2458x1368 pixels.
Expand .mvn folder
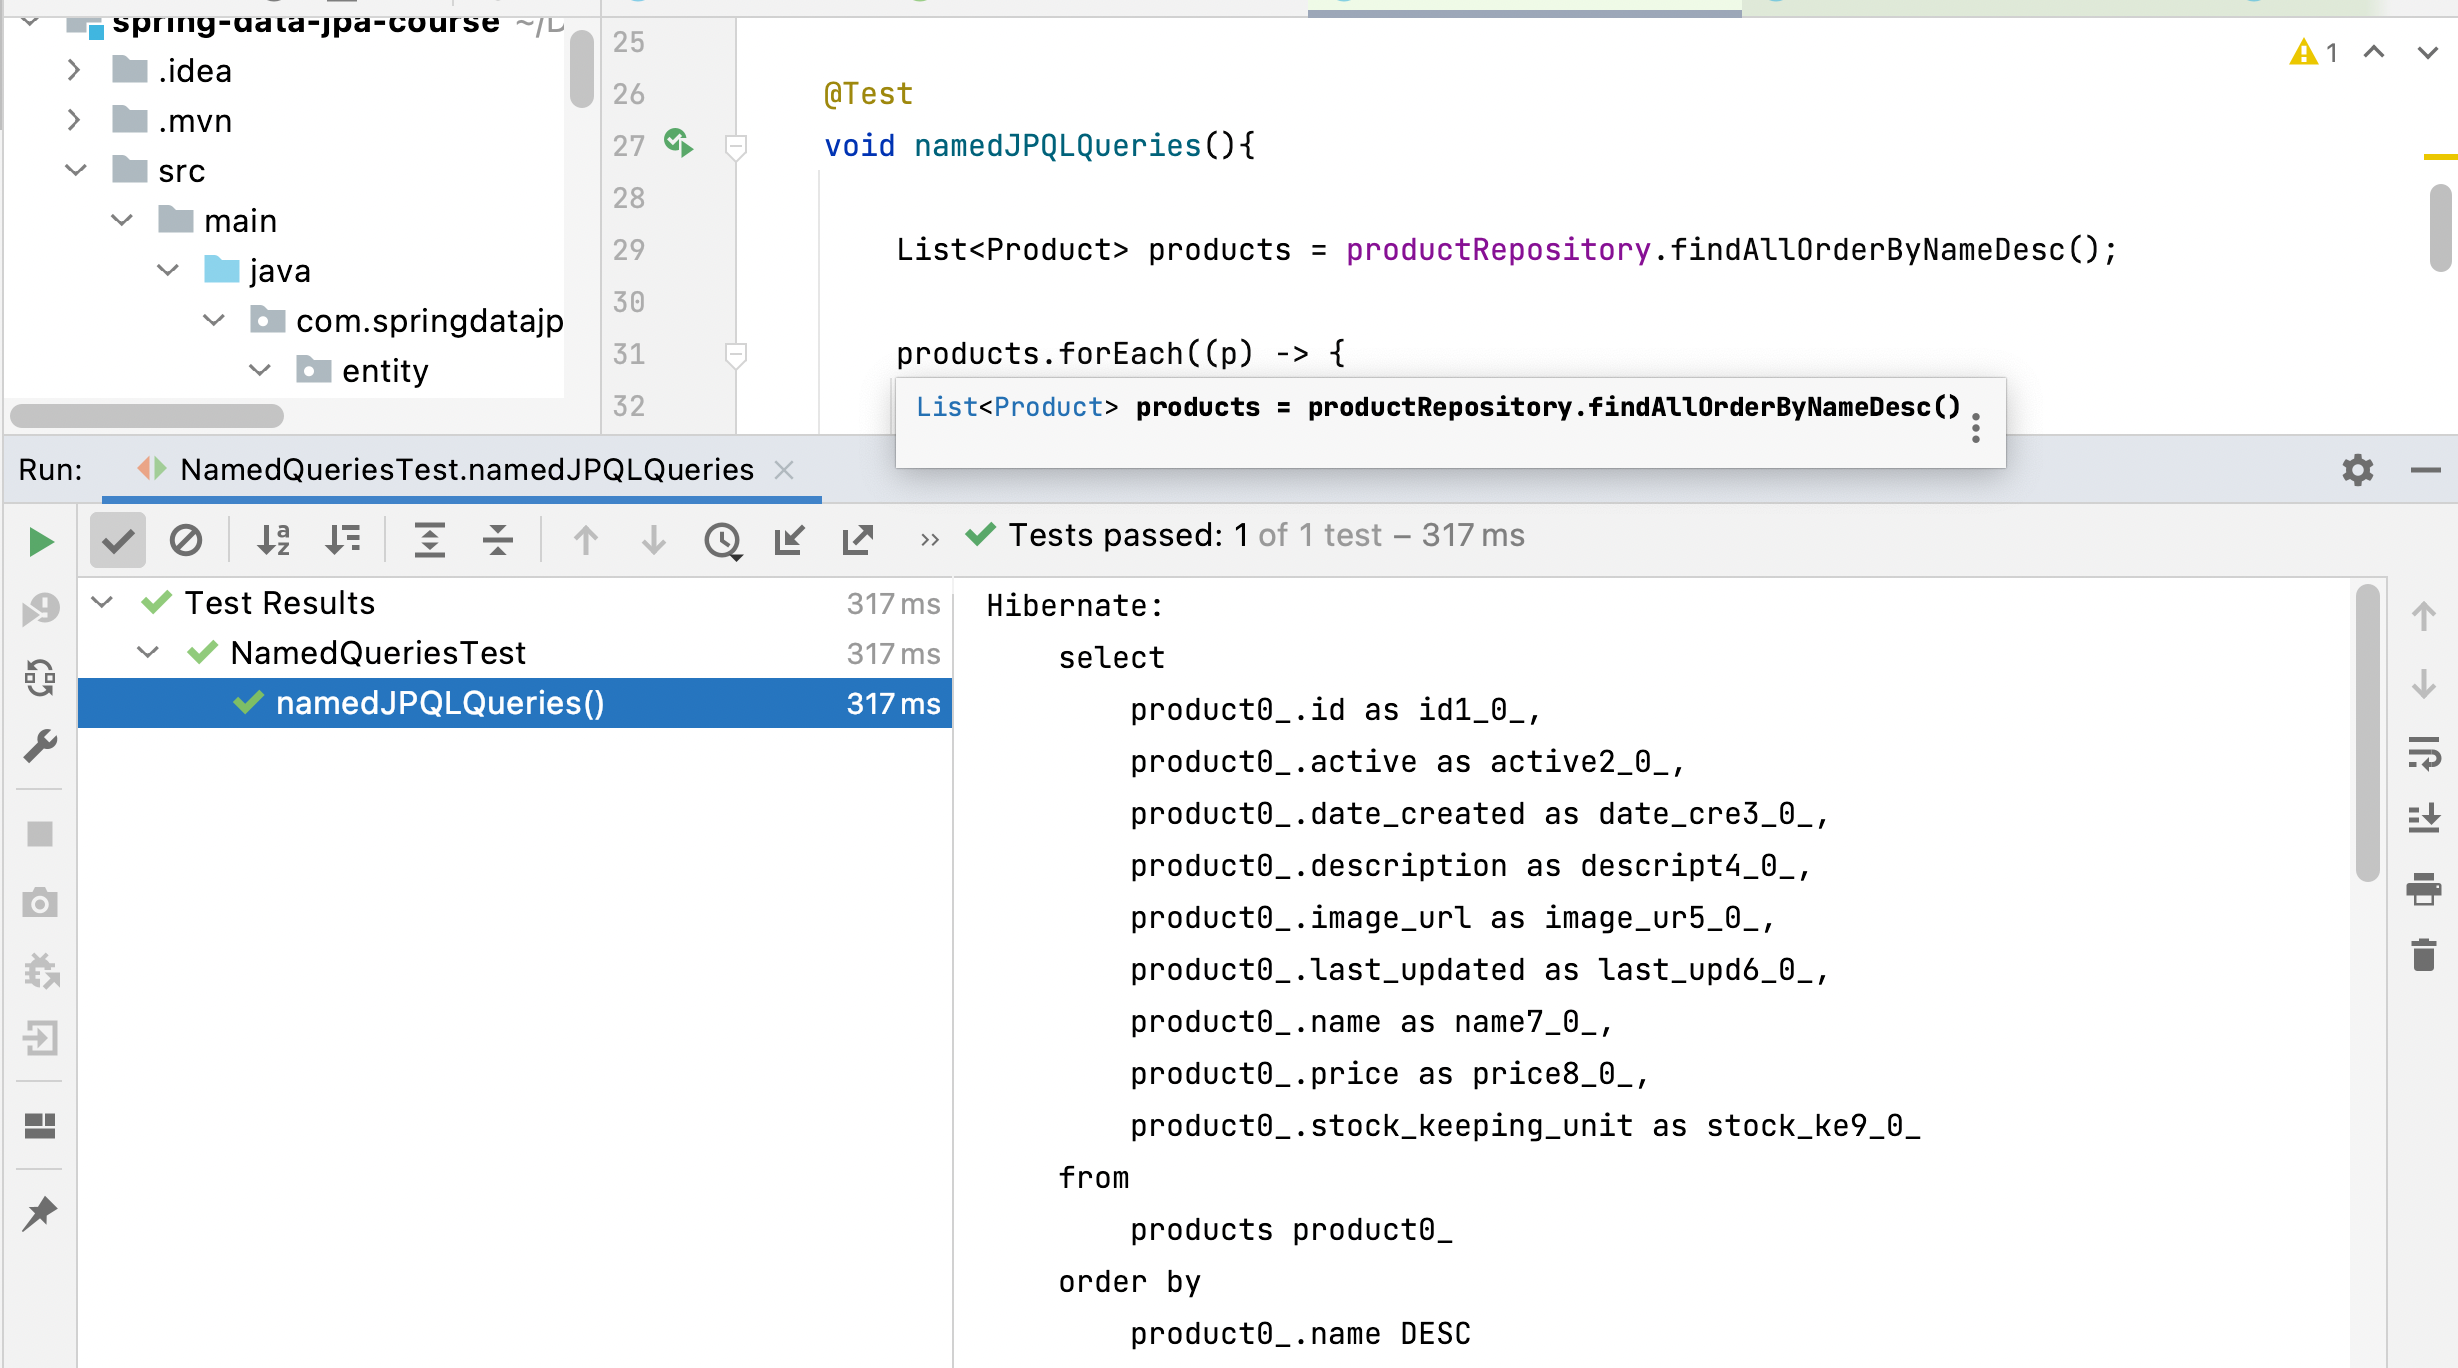[x=73, y=120]
